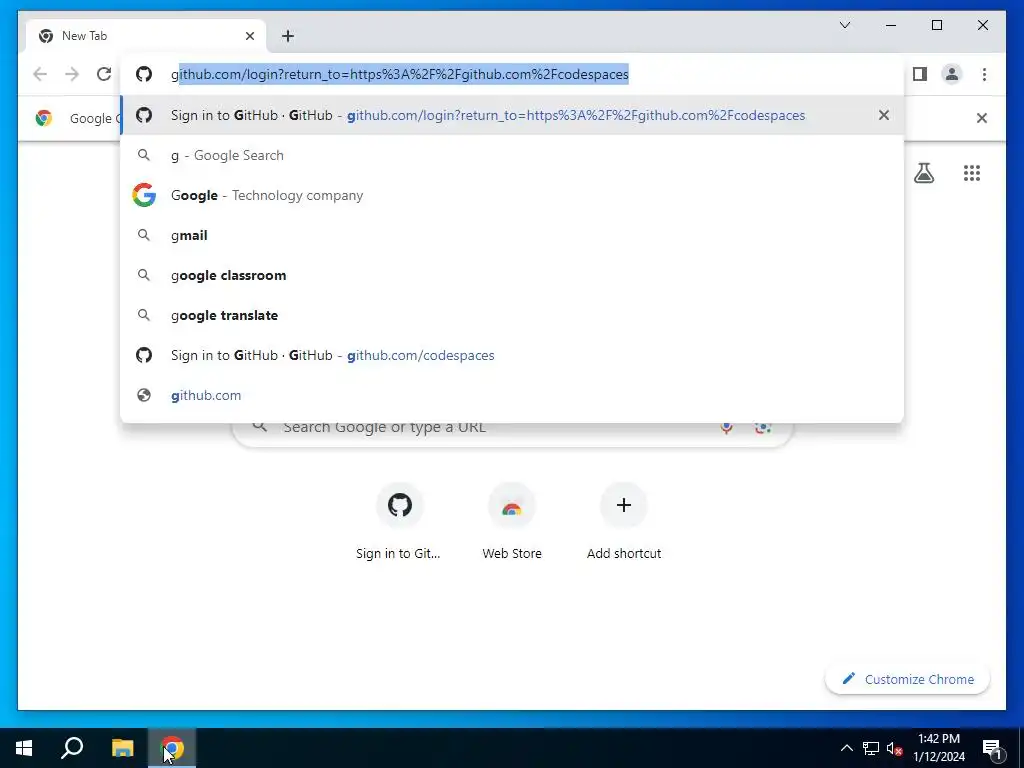Open Chrome side panel icon
This screenshot has width=1024, height=768.
920,74
